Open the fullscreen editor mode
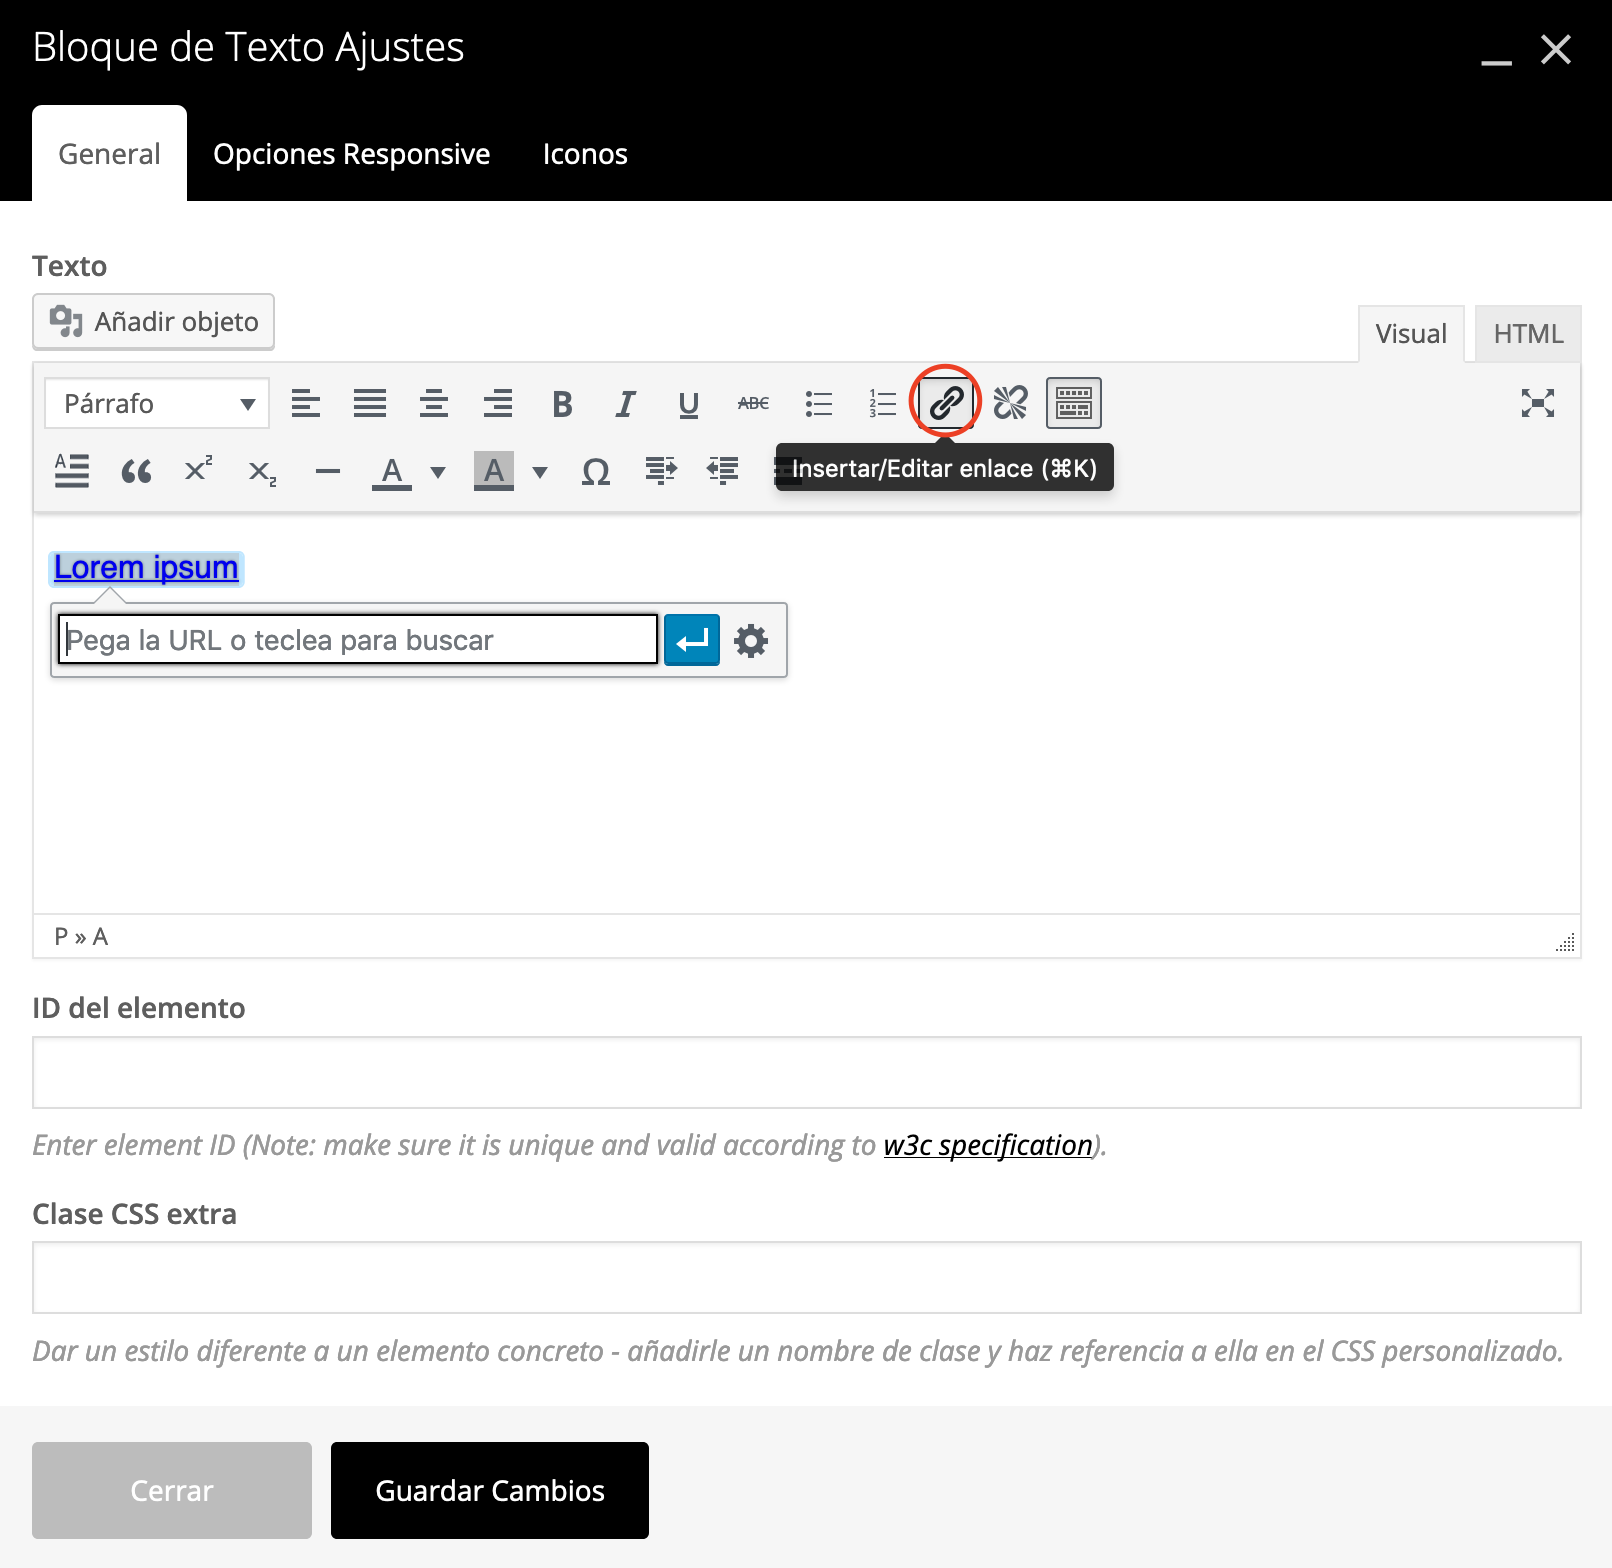 1538,403
